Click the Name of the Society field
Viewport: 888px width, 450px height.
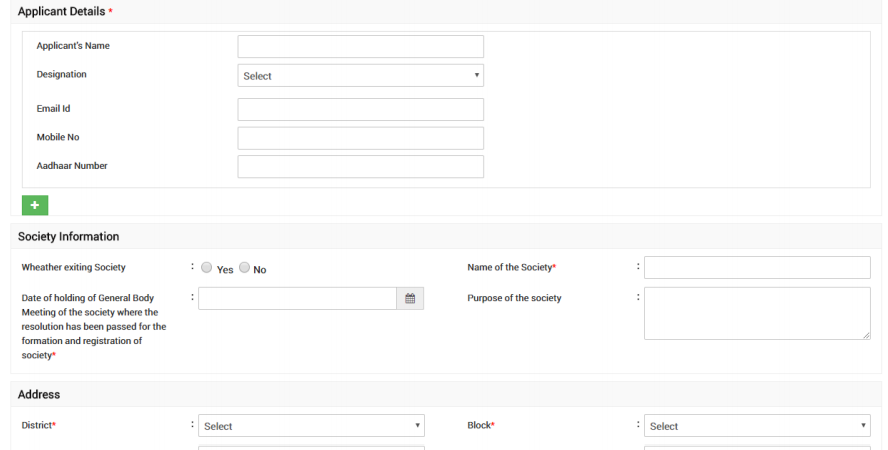(757, 268)
